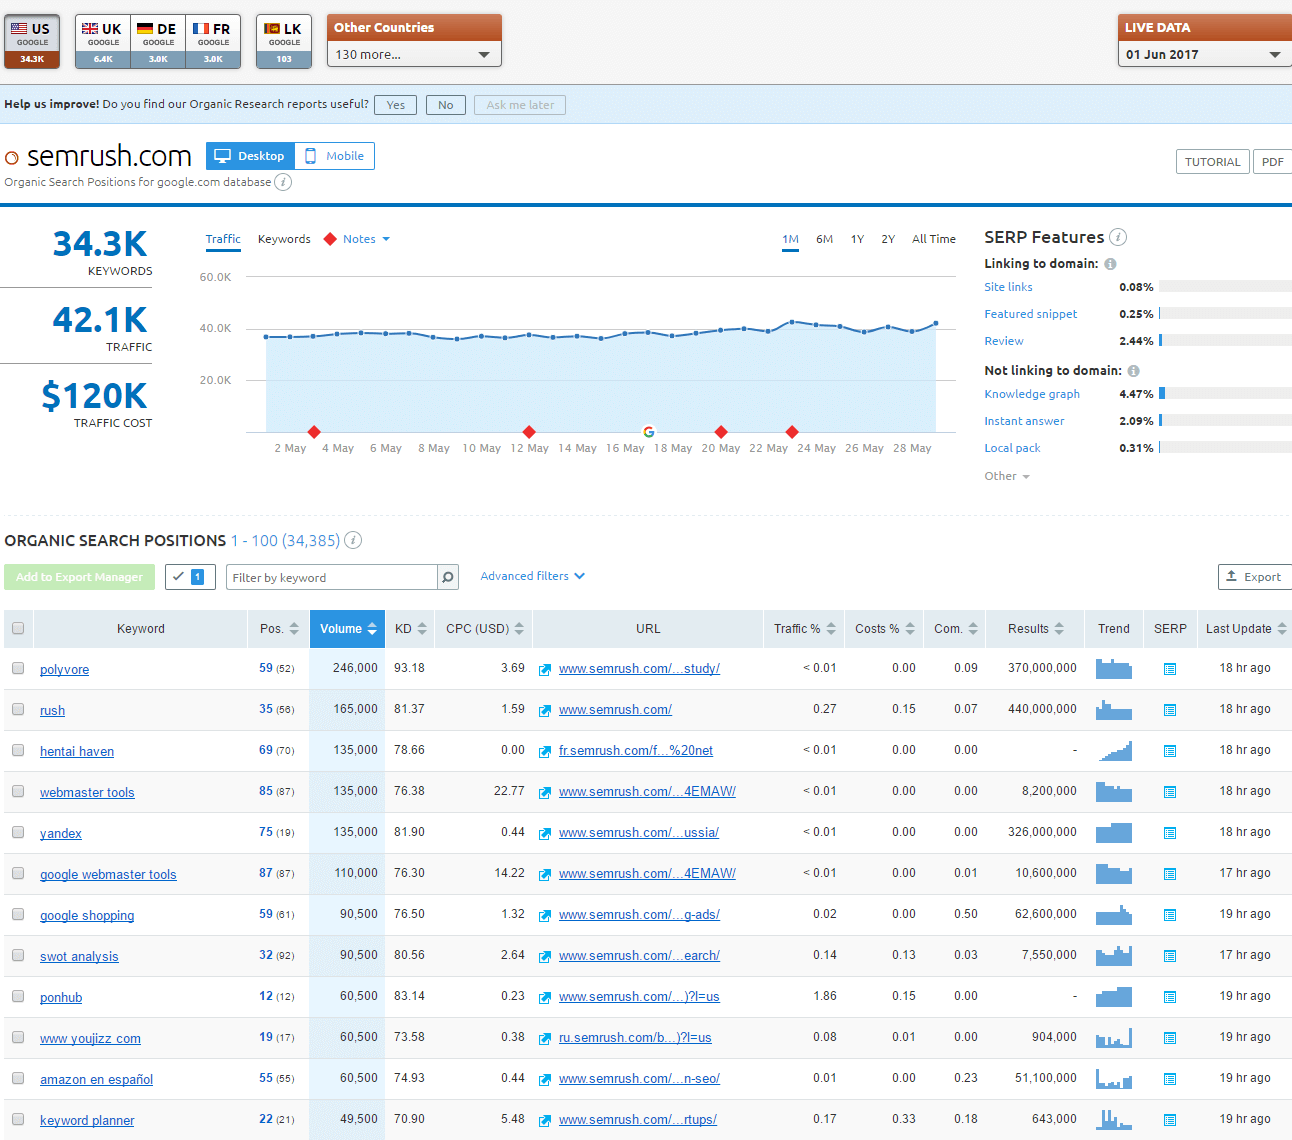Focus the Filter by keyword input field
This screenshot has height=1140, width=1292.
pos(332,577)
